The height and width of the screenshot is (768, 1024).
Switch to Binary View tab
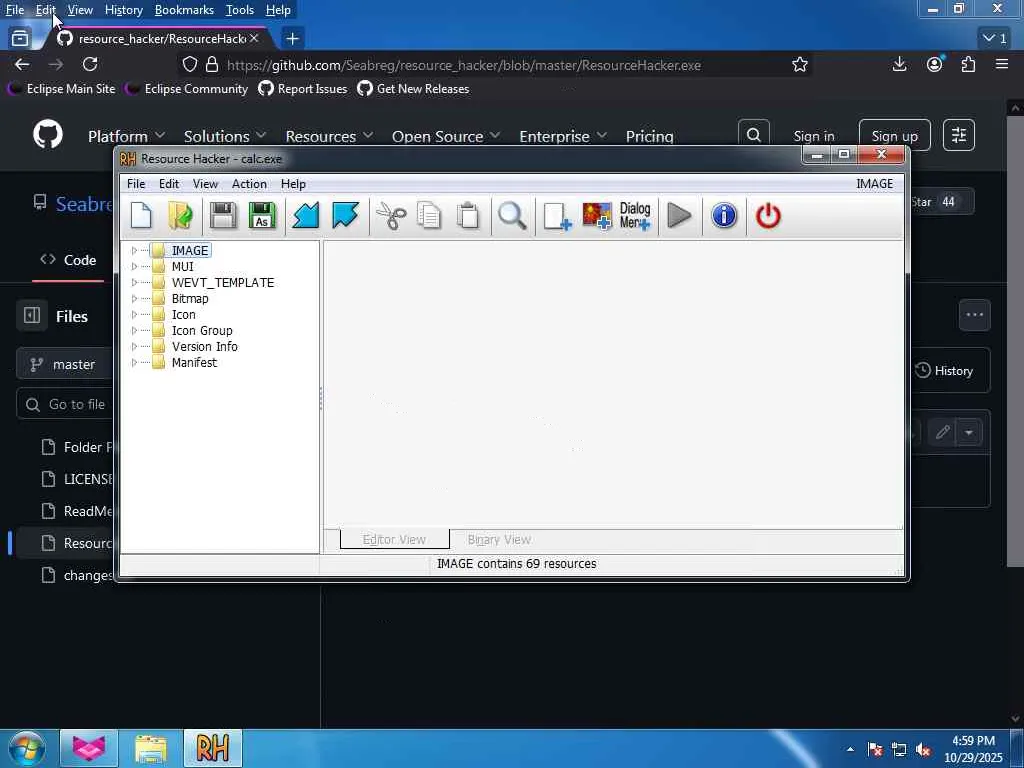click(x=499, y=539)
